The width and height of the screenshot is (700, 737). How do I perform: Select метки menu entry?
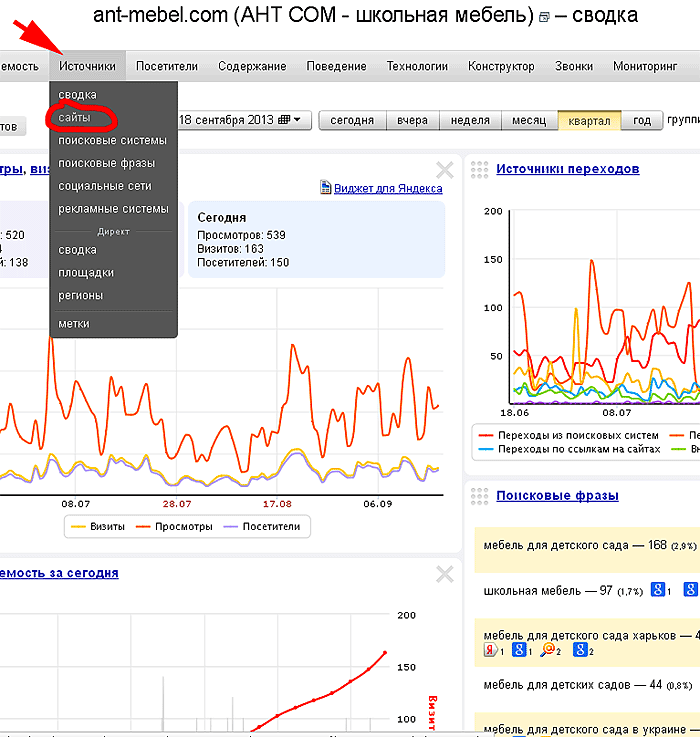pyautogui.click(x=74, y=323)
